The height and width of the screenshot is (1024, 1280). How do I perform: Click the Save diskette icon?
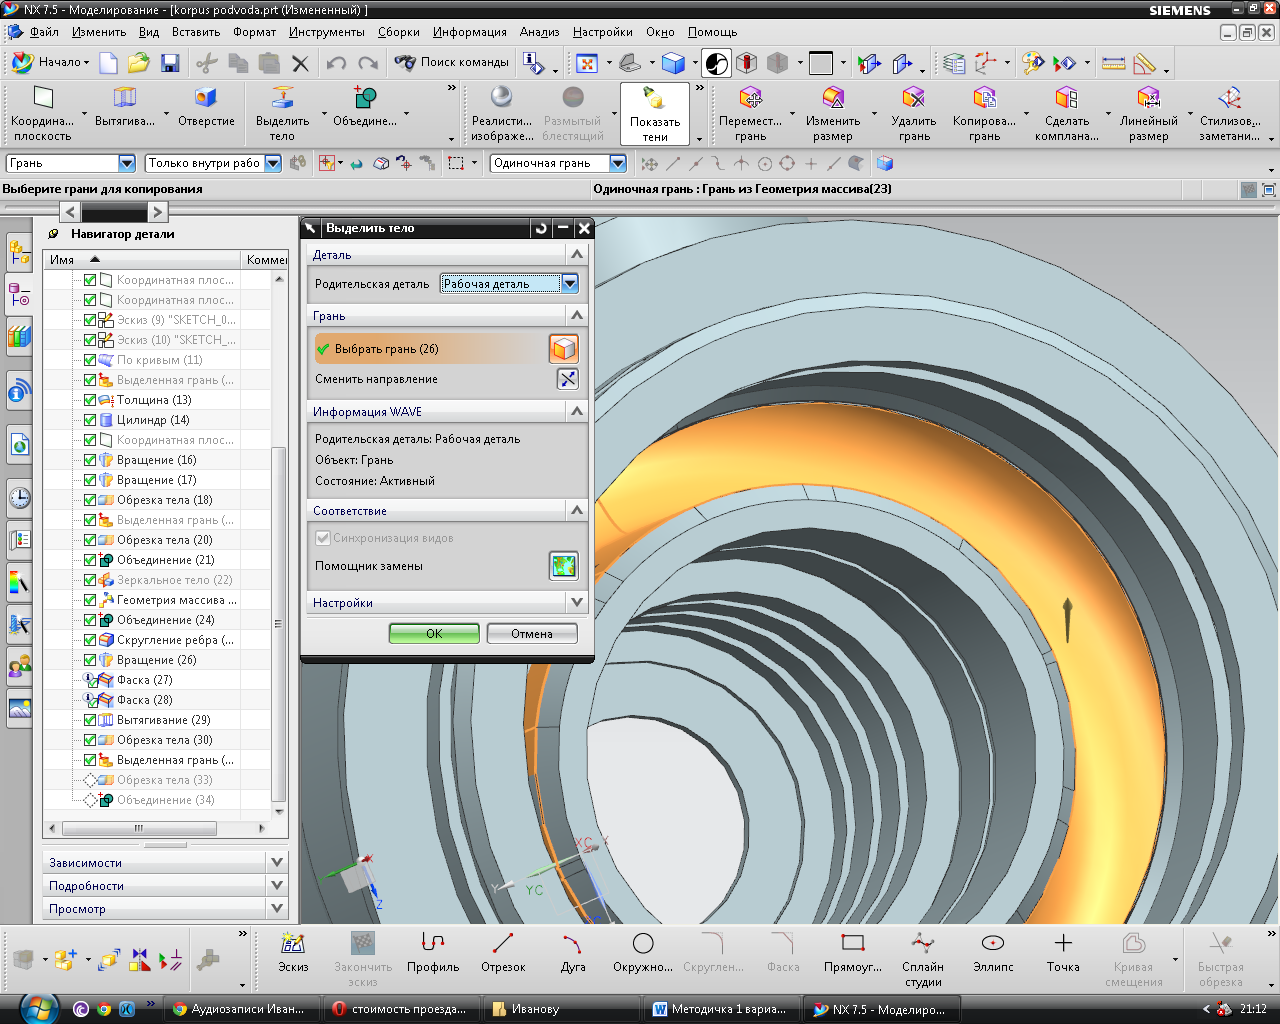point(170,63)
